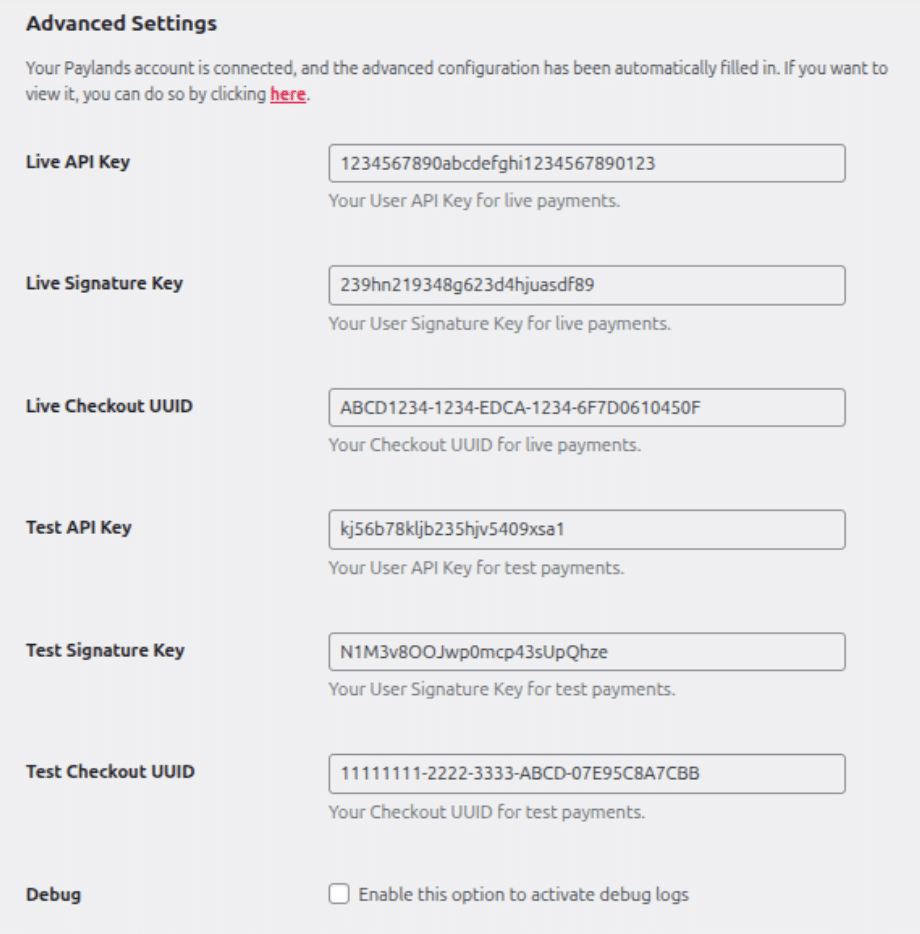Click "Your User Signature Key for test payments" hint

pos(501,690)
